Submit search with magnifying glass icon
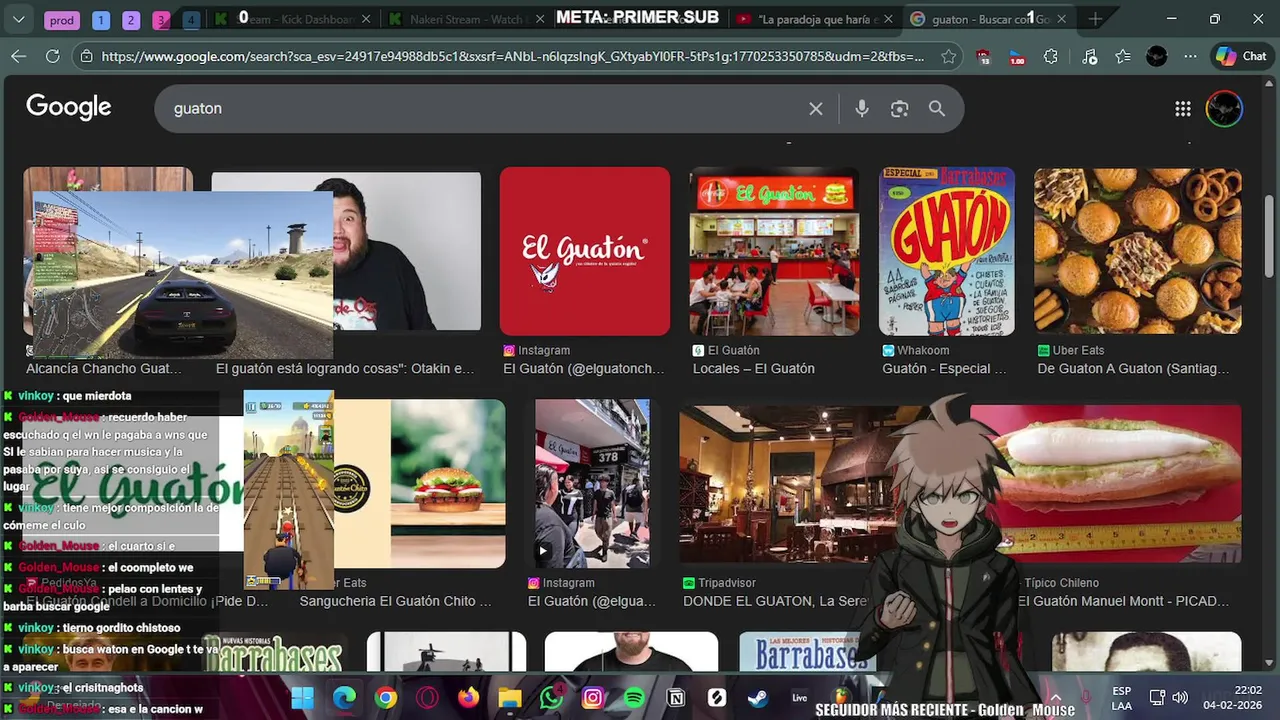Viewport: 1280px width, 720px height. pyautogui.click(x=936, y=108)
